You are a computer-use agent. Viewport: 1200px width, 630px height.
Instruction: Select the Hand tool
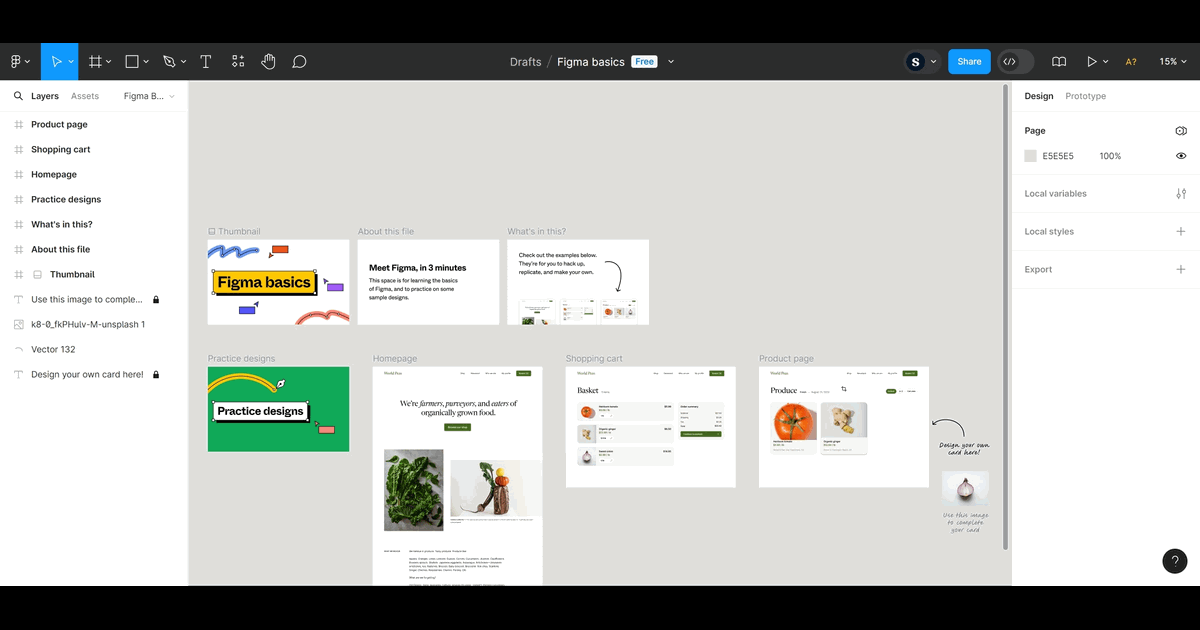point(268,62)
